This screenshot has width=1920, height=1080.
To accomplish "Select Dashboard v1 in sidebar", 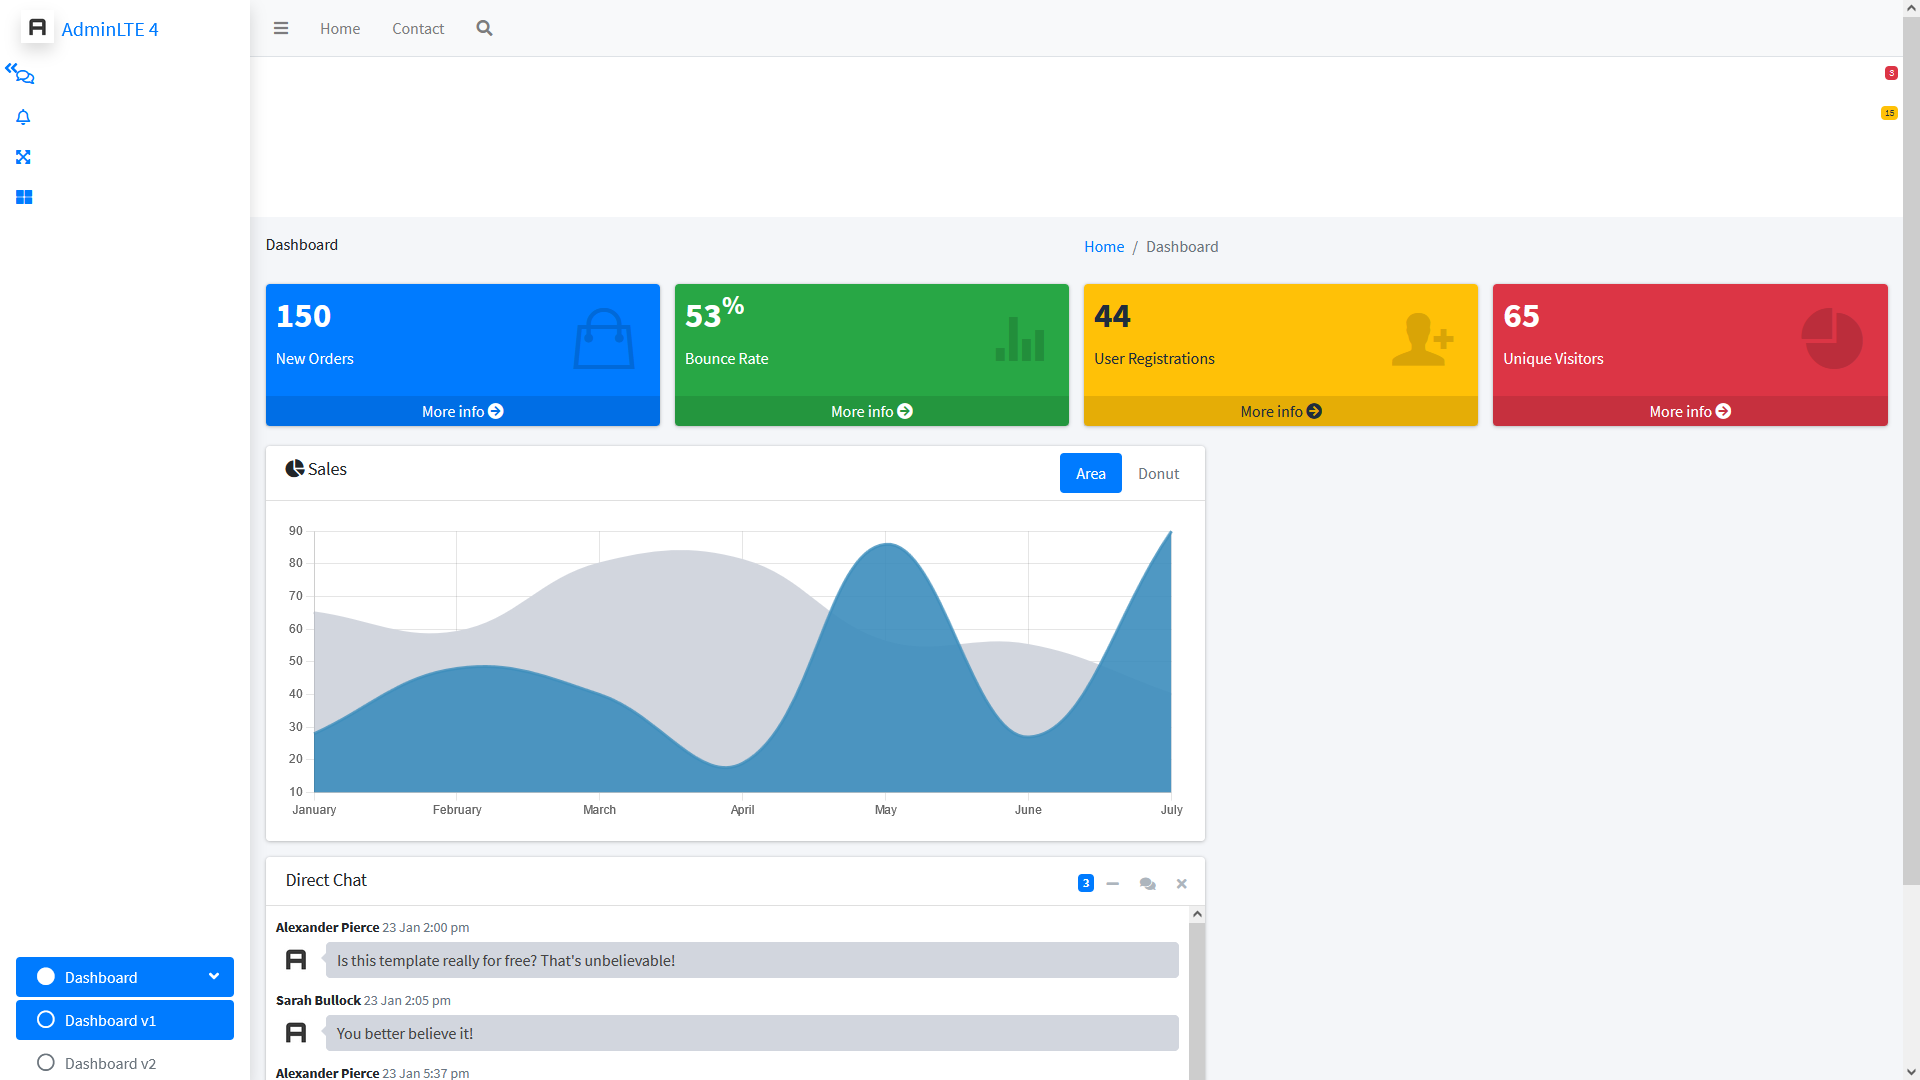I will point(125,1020).
